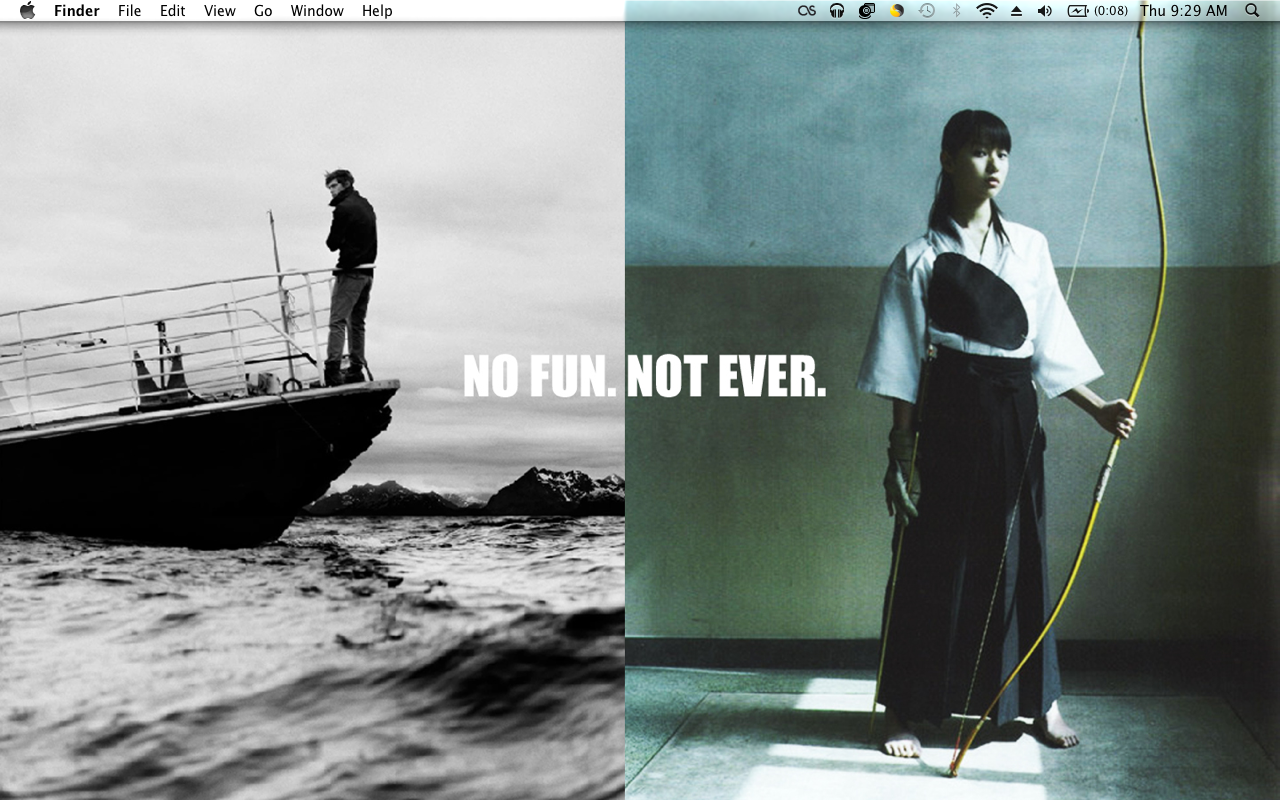1280x800 pixels.
Task: Open the Edit menu
Action: tap(172, 11)
